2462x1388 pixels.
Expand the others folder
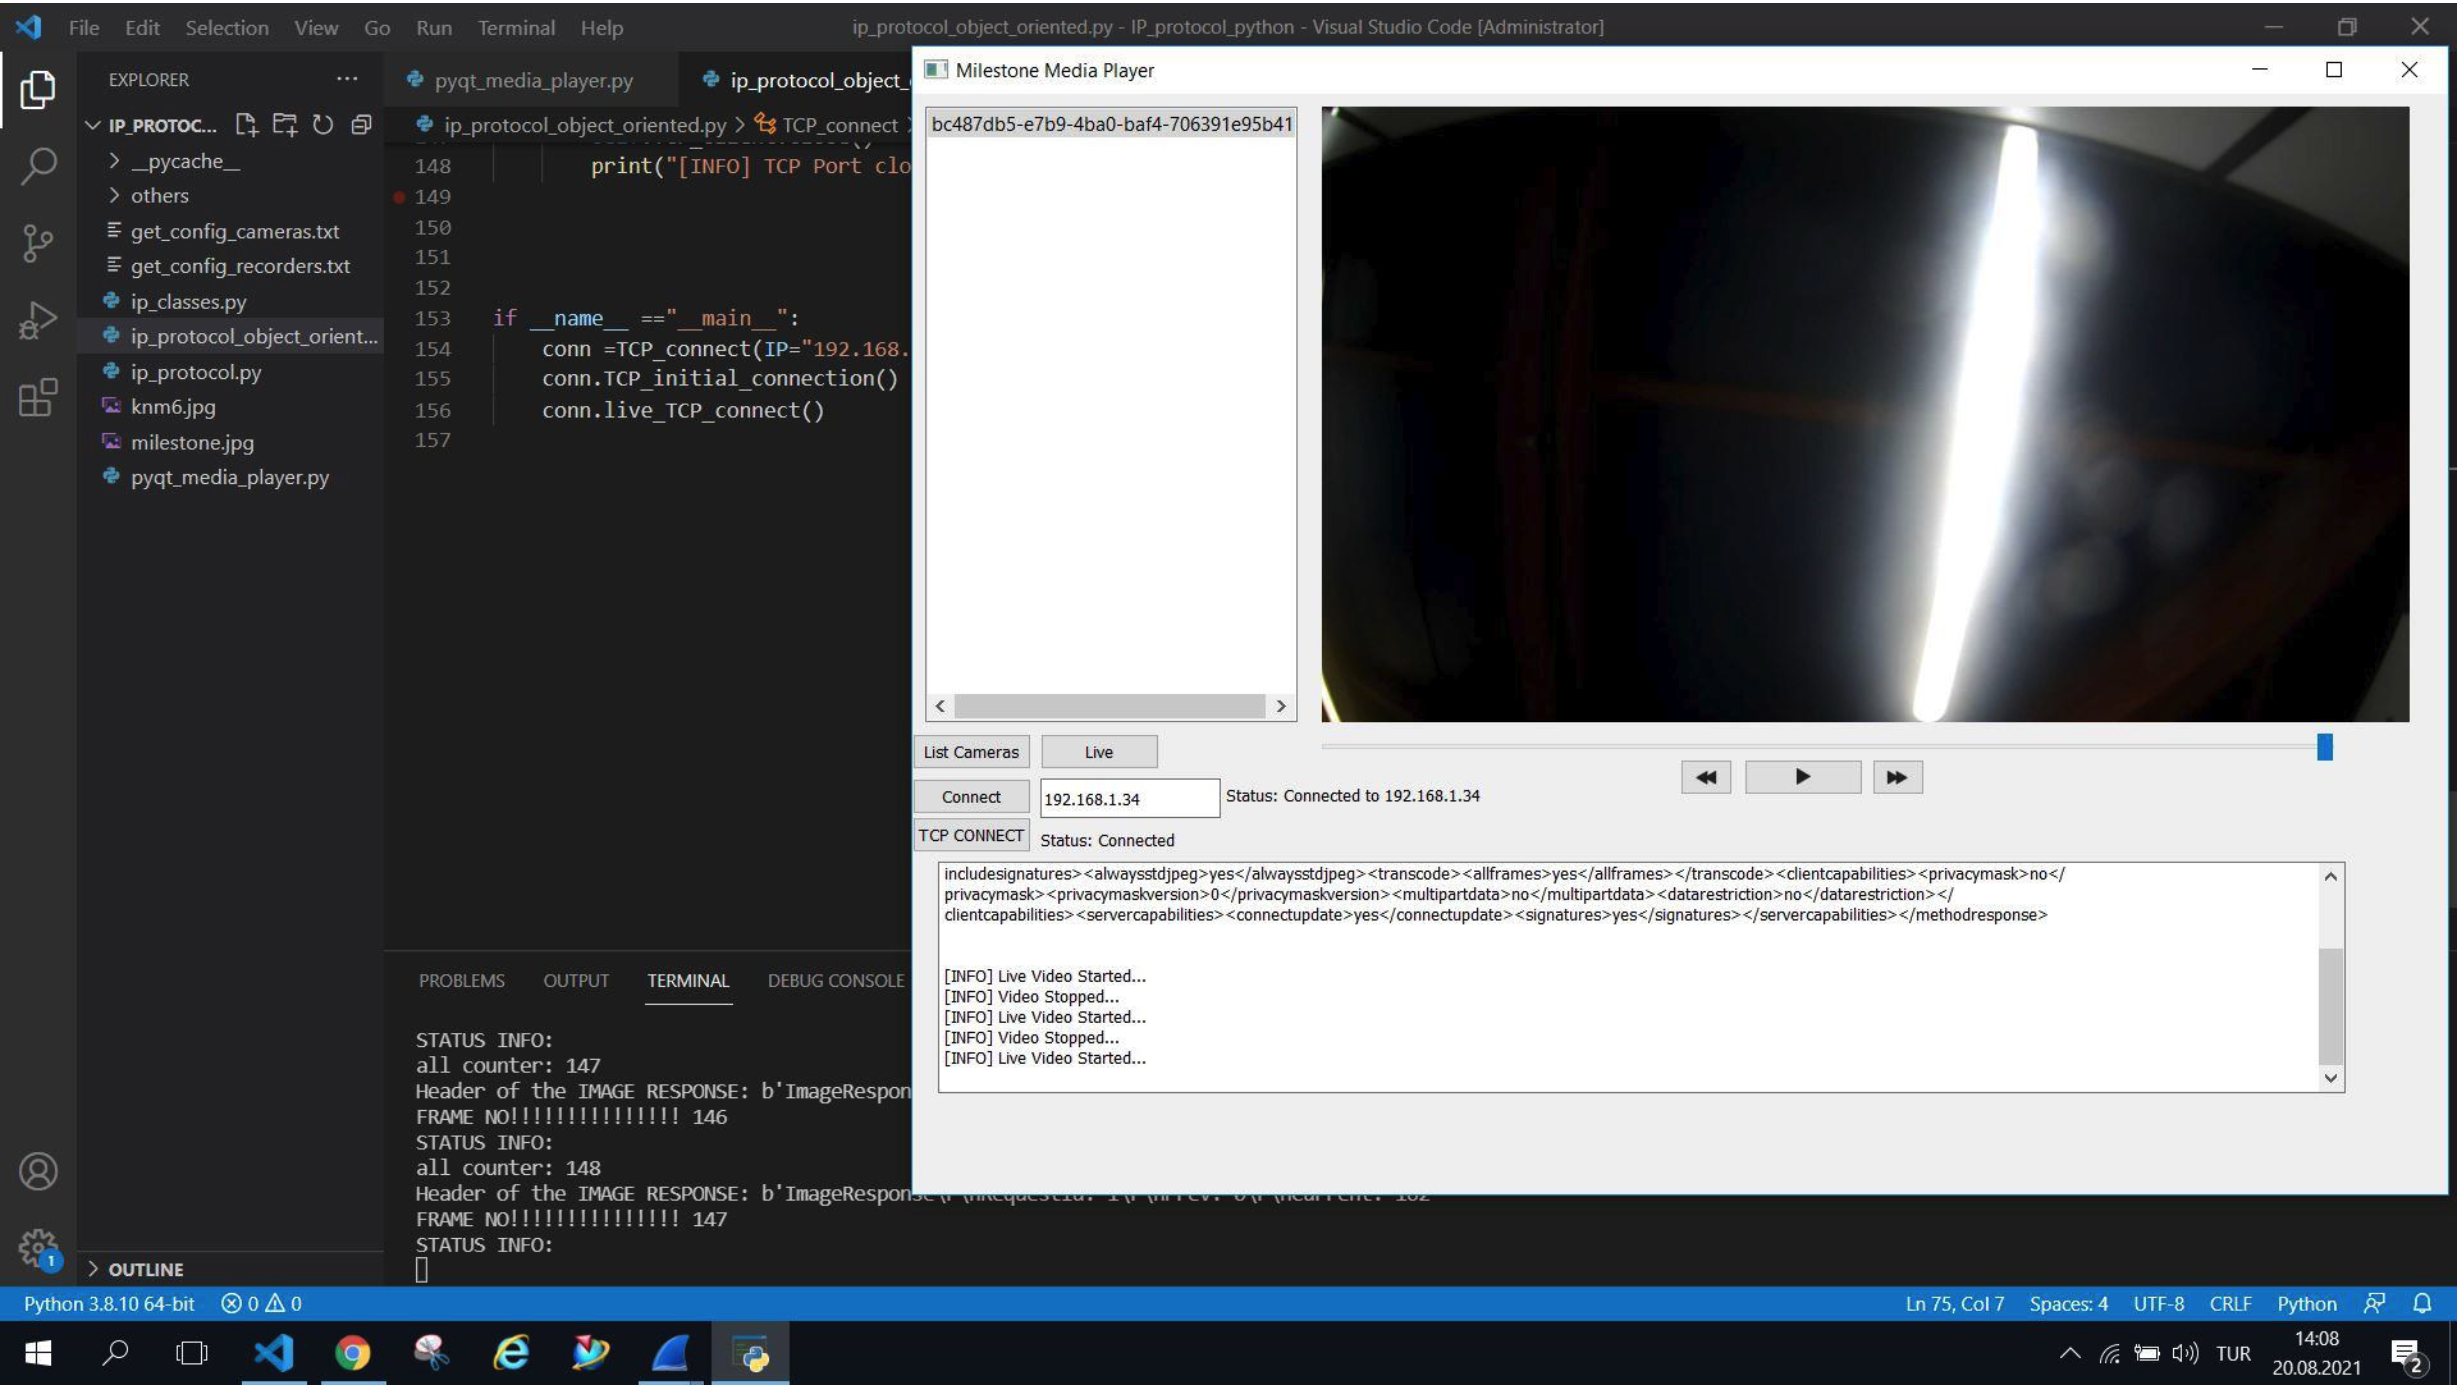tap(148, 196)
